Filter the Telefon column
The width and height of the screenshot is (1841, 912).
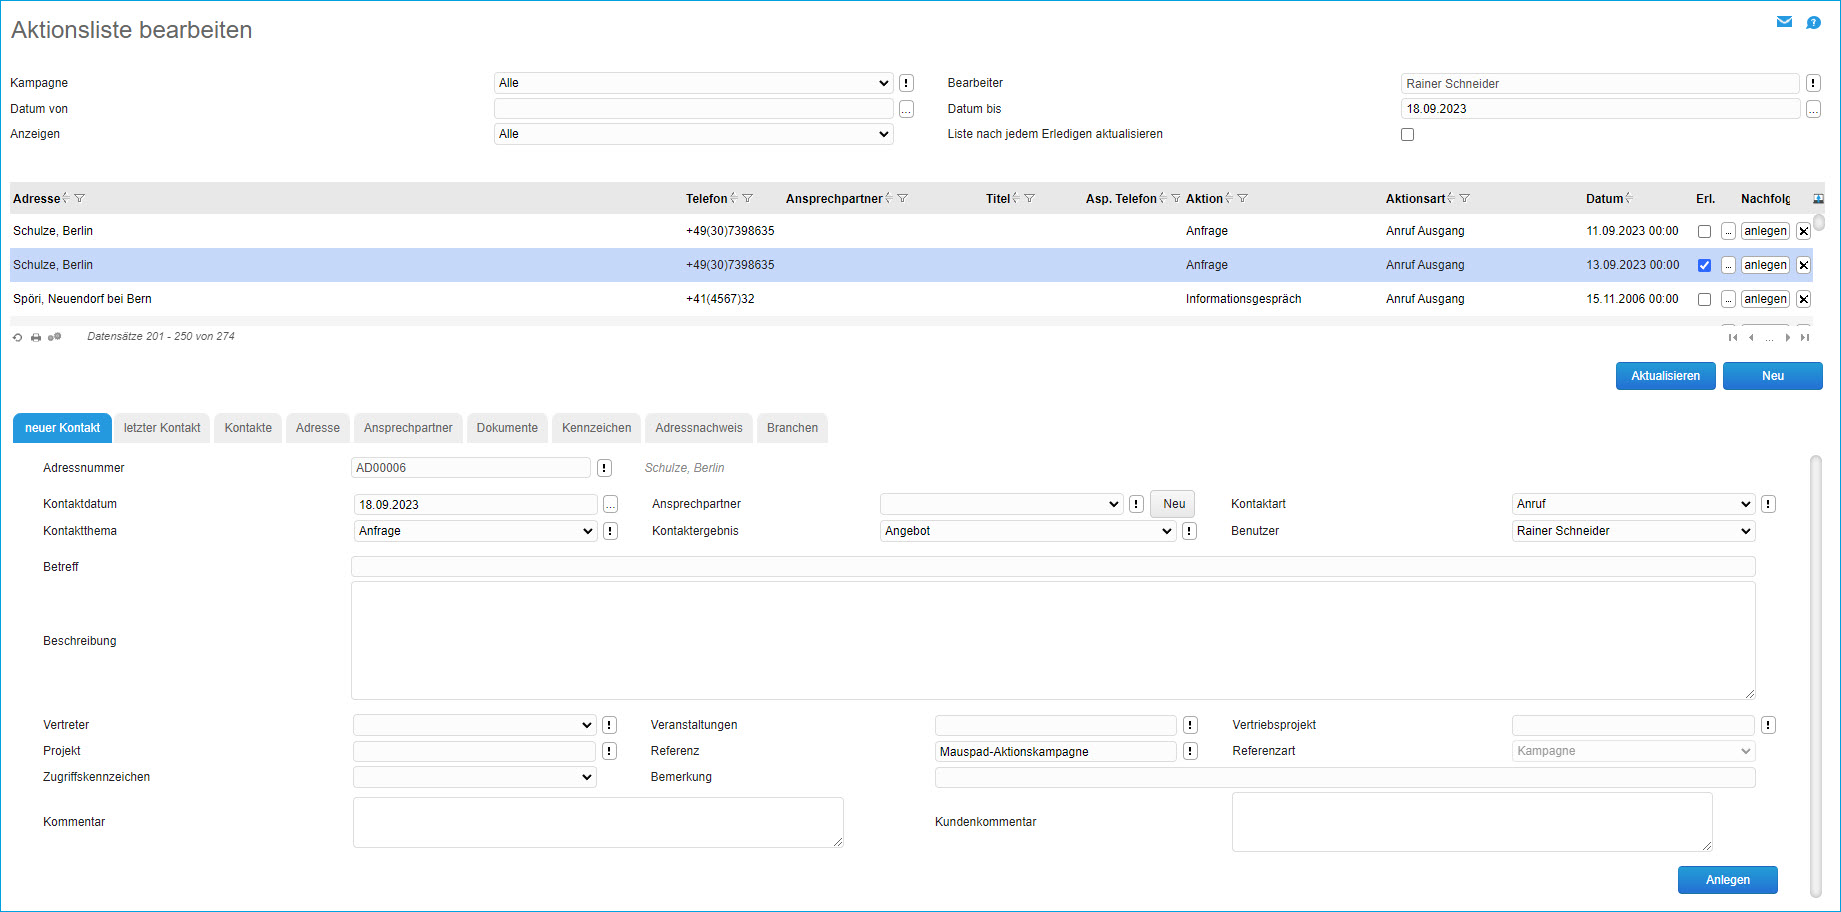(x=747, y=198)
